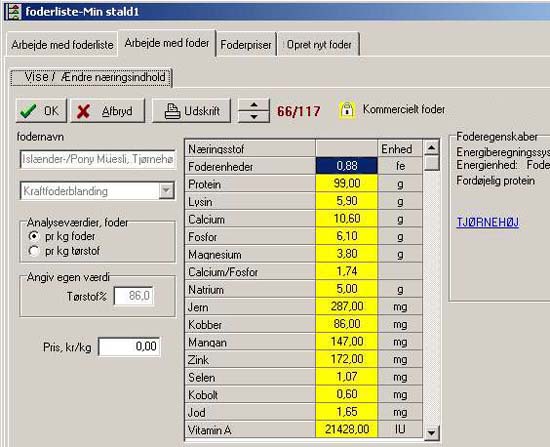Click the Protein value 99,00 cell
The height and width of the screenshot is (447, 550).
[x=347, y=184]
